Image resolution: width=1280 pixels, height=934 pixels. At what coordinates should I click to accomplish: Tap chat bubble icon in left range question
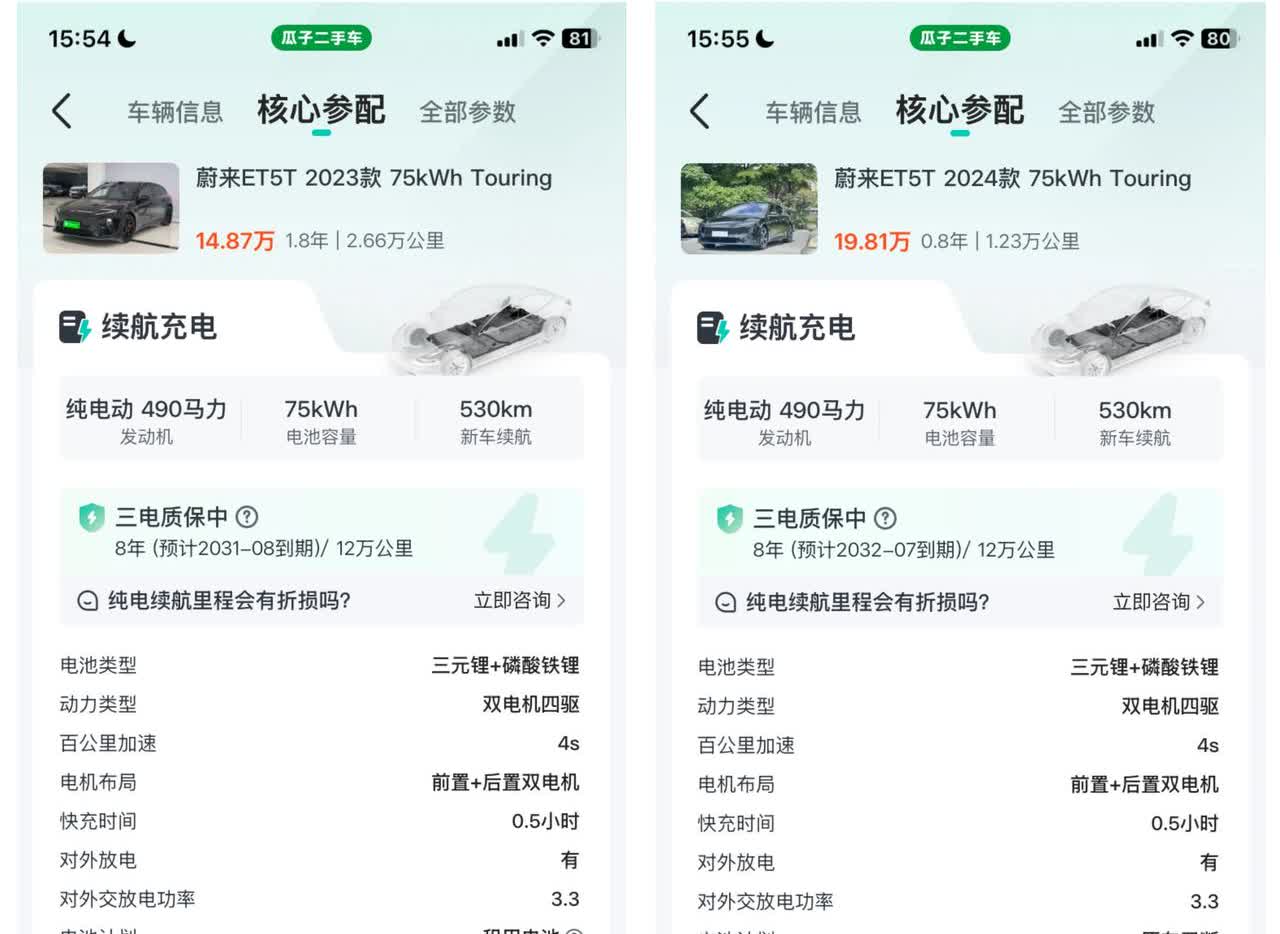click(88, 601)
